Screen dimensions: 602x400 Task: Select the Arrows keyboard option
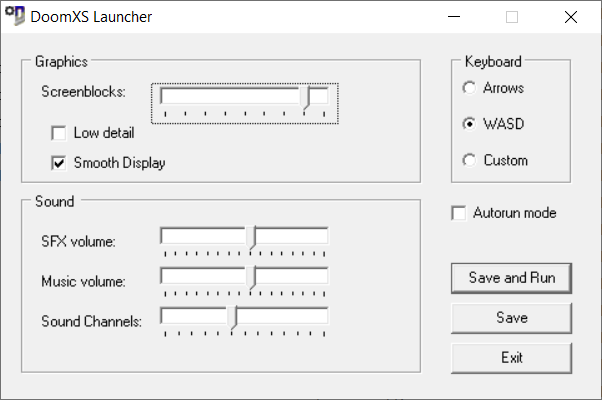pos(469,88)
